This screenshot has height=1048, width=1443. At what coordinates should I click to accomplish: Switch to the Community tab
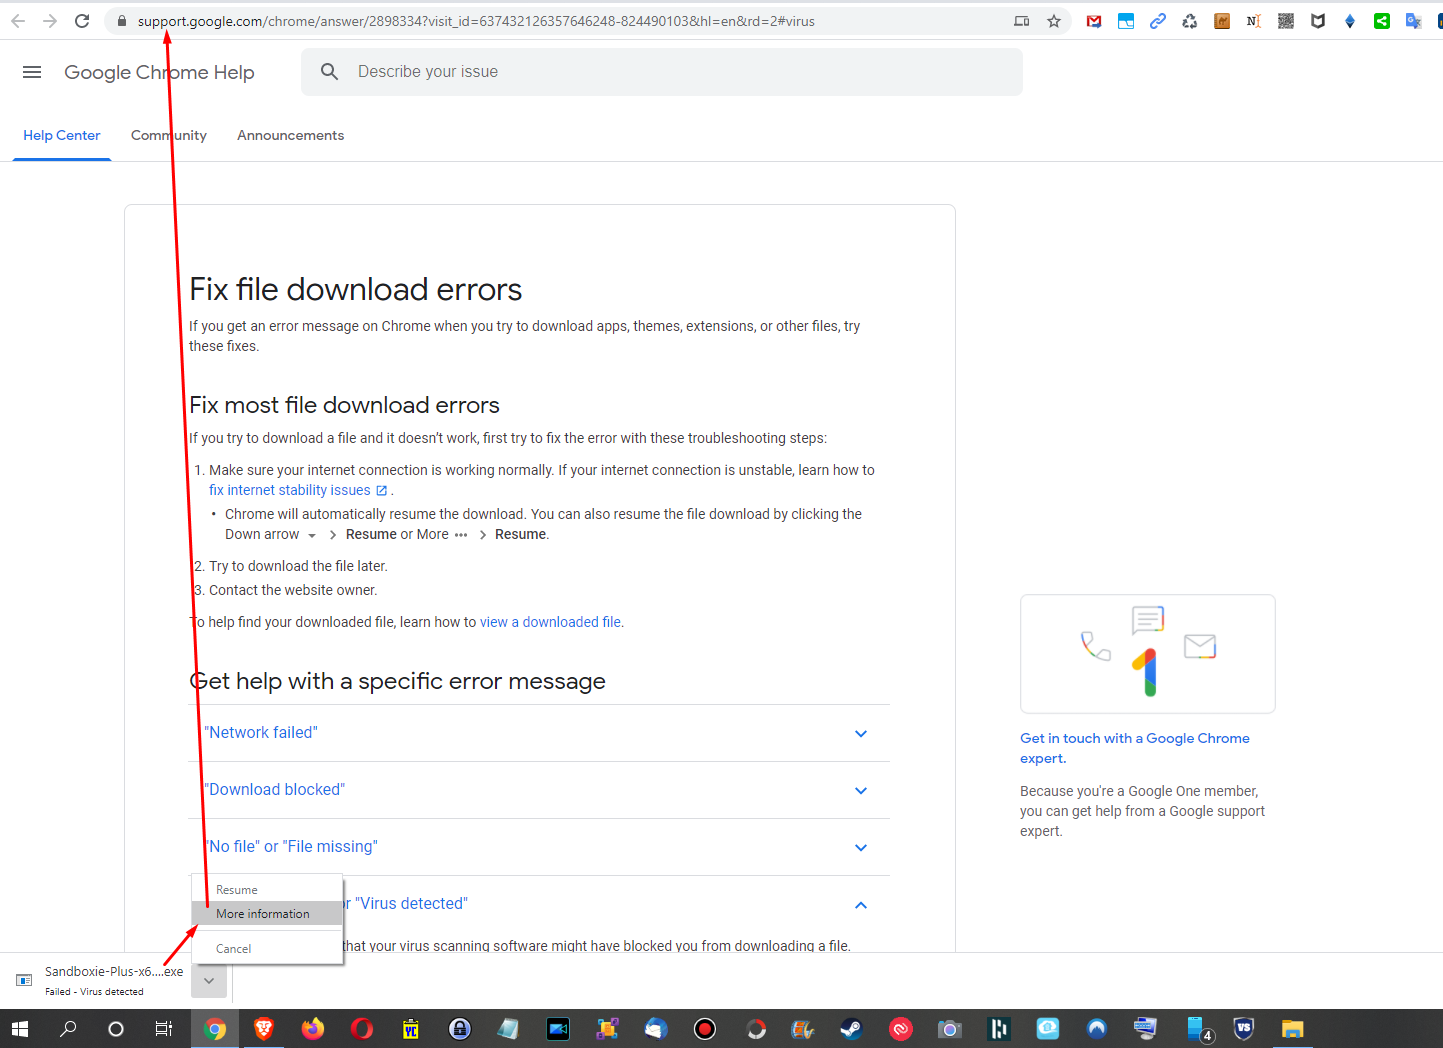click(168, 135)
